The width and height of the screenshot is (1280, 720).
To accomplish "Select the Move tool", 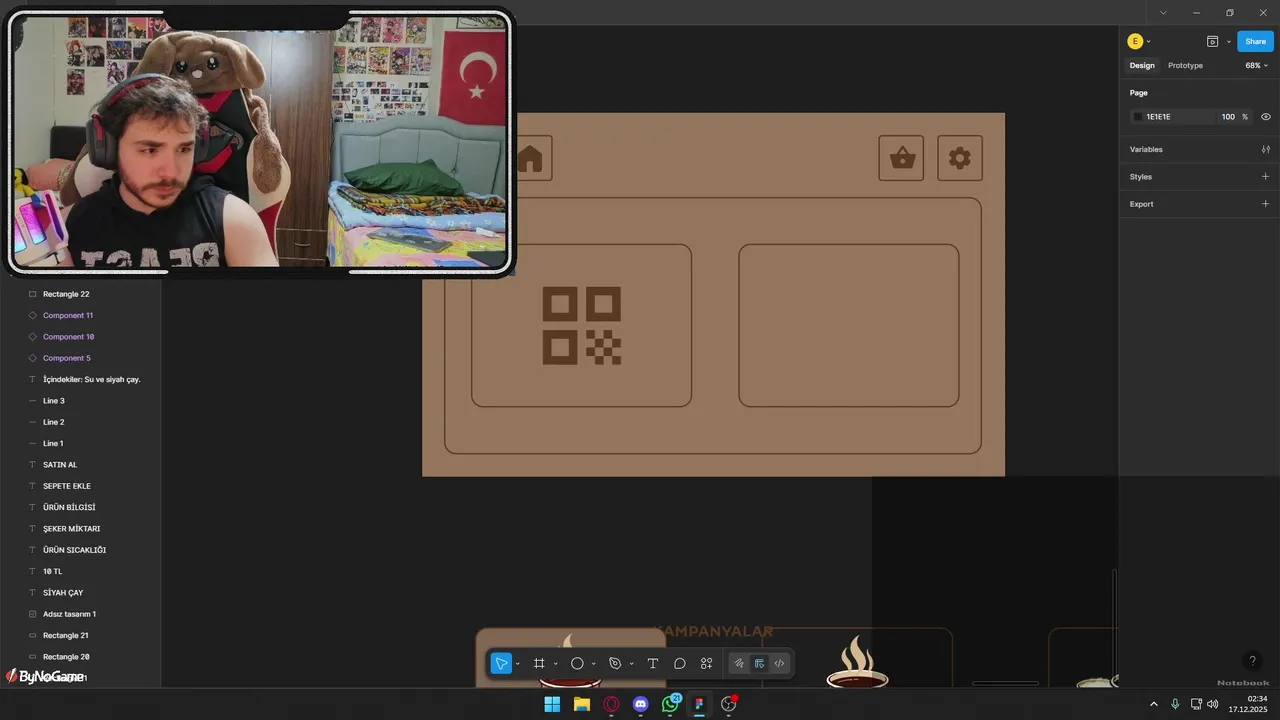I will pyautogui.click(x=501, y=663).
